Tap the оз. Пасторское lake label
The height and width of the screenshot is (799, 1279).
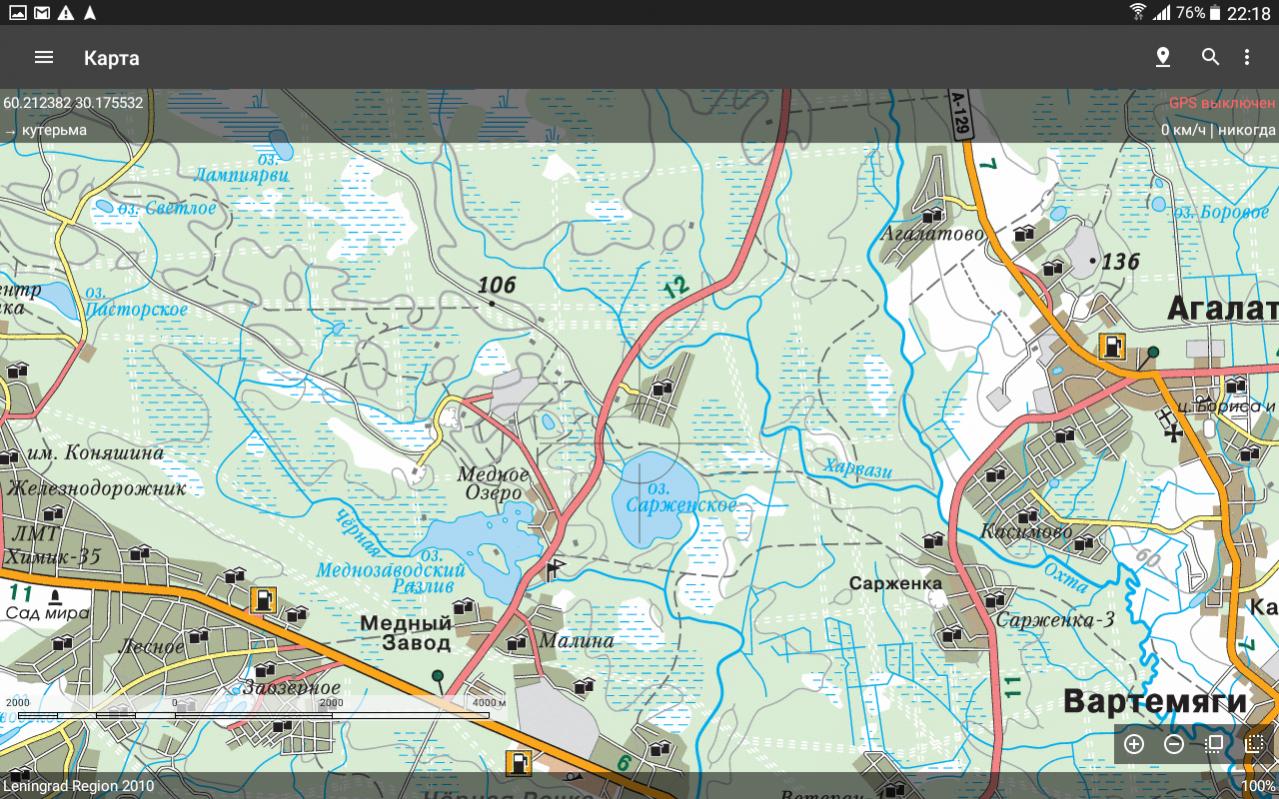point(136,301)
